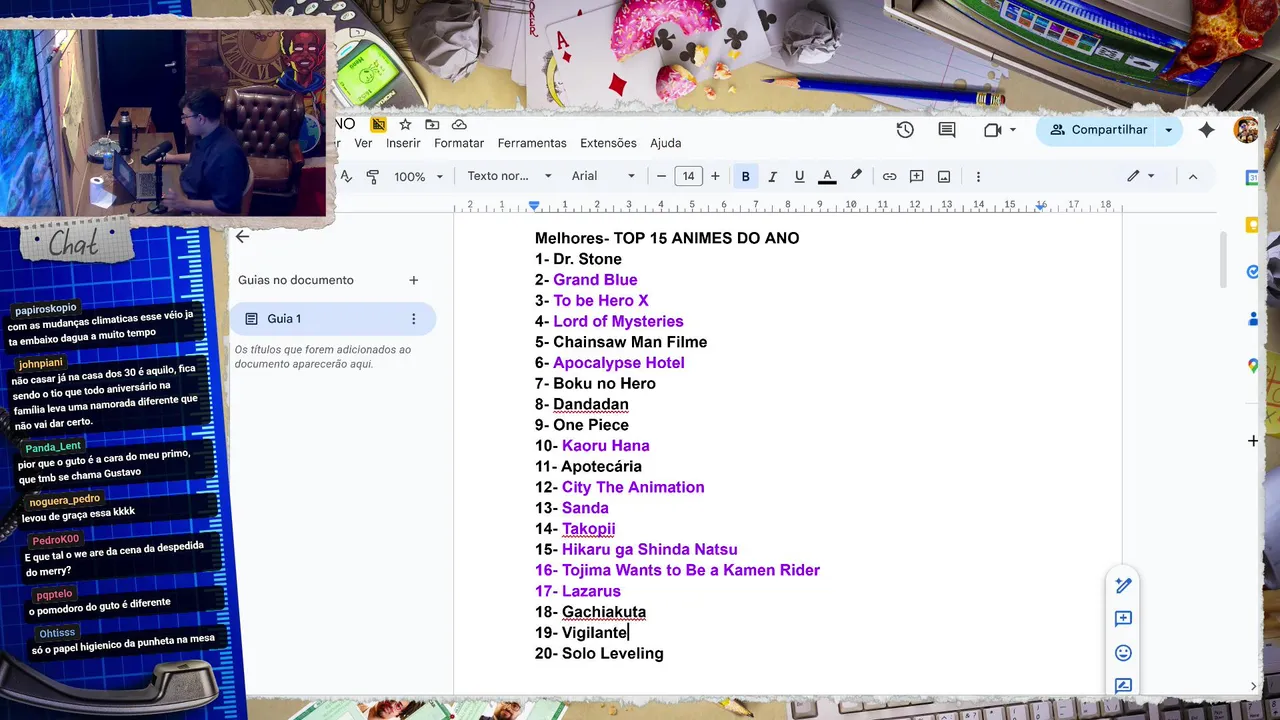
Task: Click the highlight color pen icon
Action: click(856, 176)
